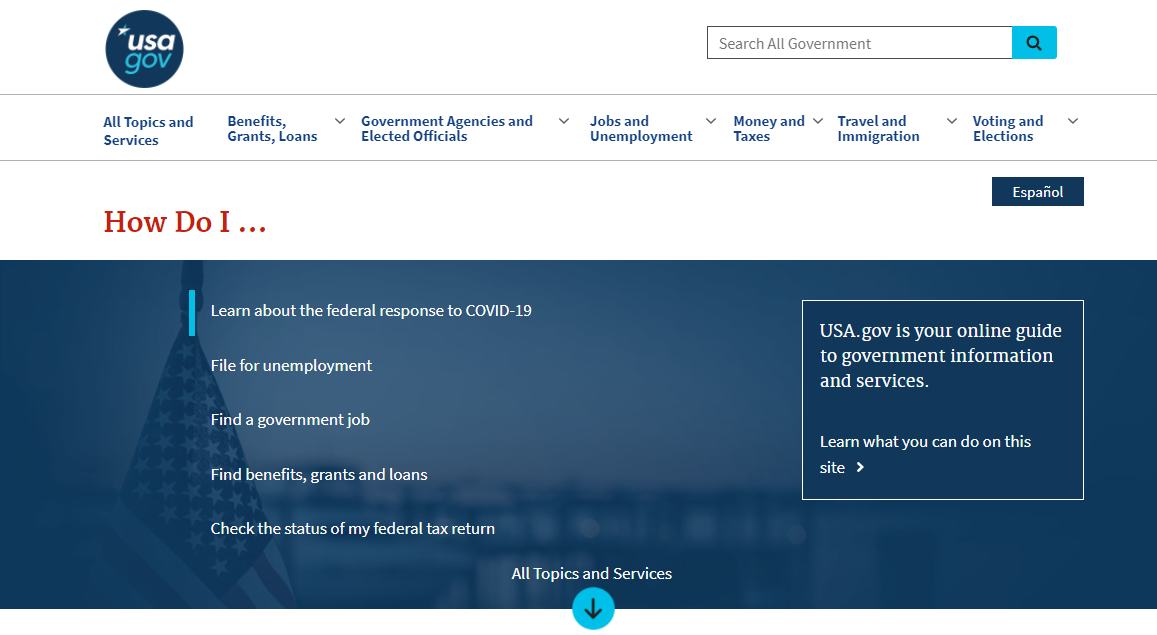Open 'Learn about the federal response to COVID-19'
Viewport: 1157px width, 635px height.
[370, 310]
